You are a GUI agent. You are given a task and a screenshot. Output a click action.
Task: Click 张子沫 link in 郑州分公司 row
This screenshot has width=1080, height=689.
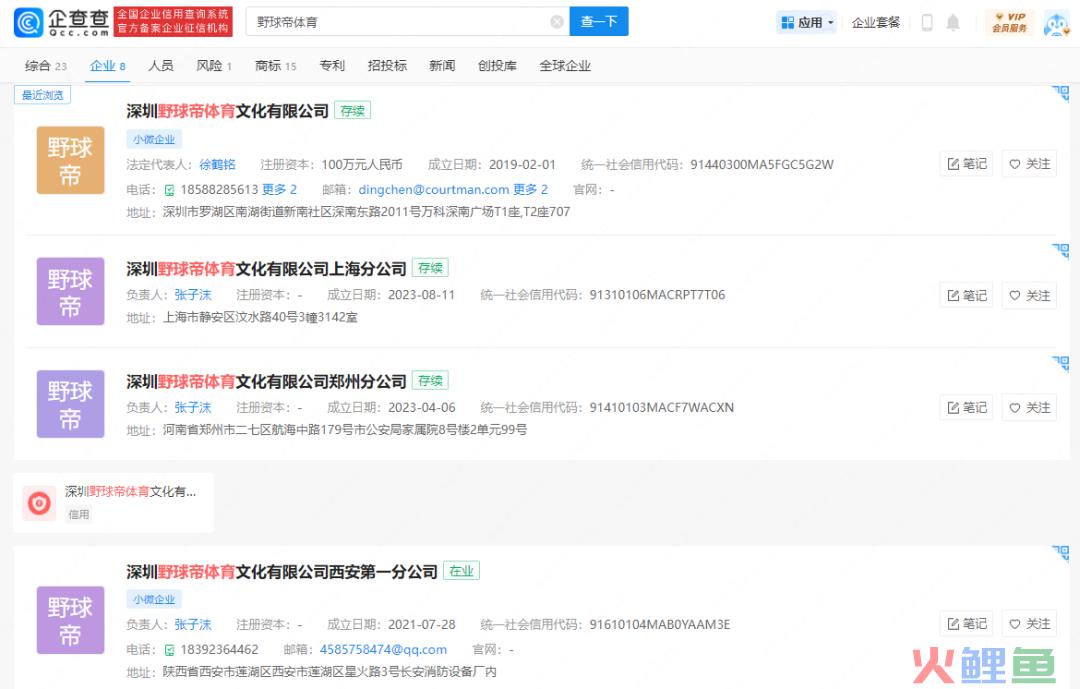click(x=193, y=408)
